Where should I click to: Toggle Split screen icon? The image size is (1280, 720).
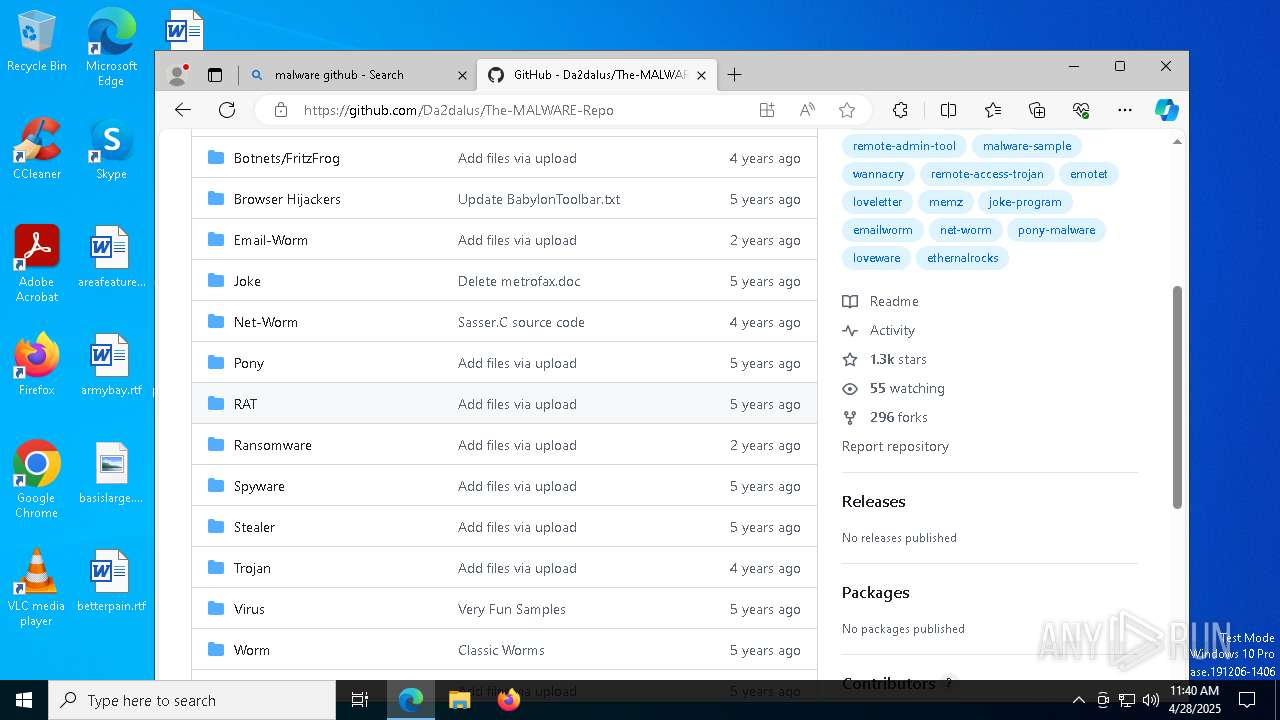click(x=948, y=110)
